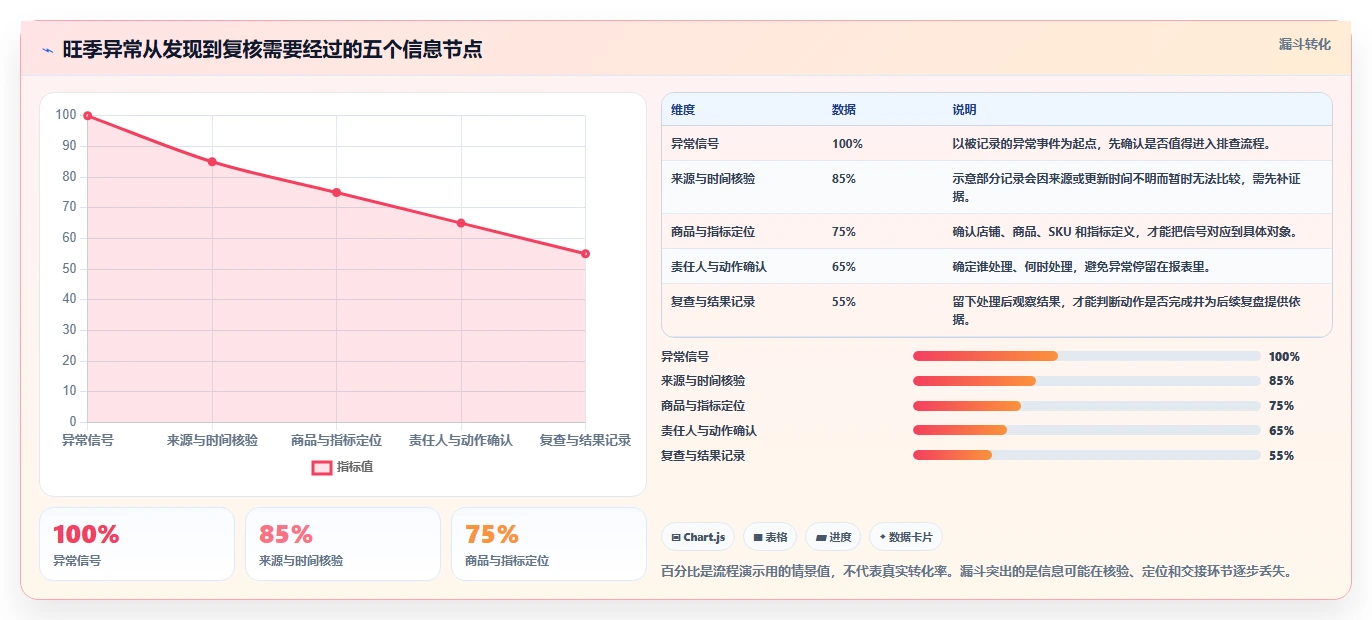Click the description starting 示意部分记录会因来源
The image size is (1372, 620).
coord(1127,188)
